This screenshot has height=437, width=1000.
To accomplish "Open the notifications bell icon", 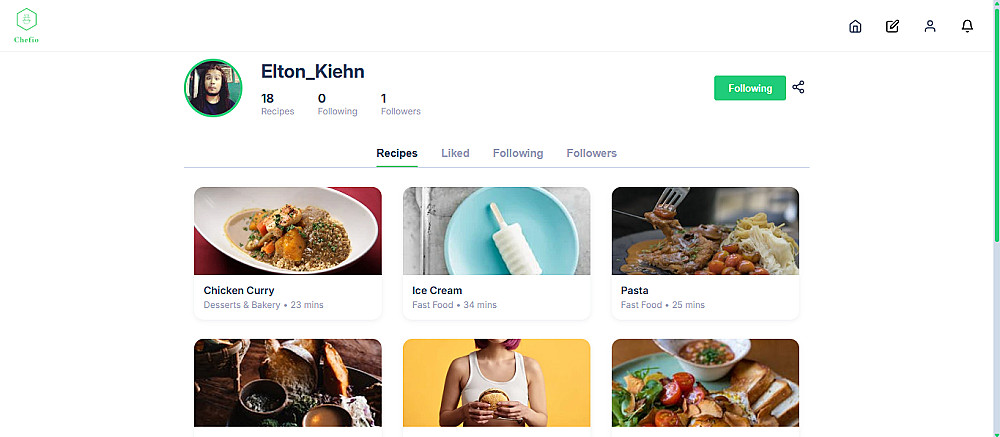I will [x=967, y=26].
